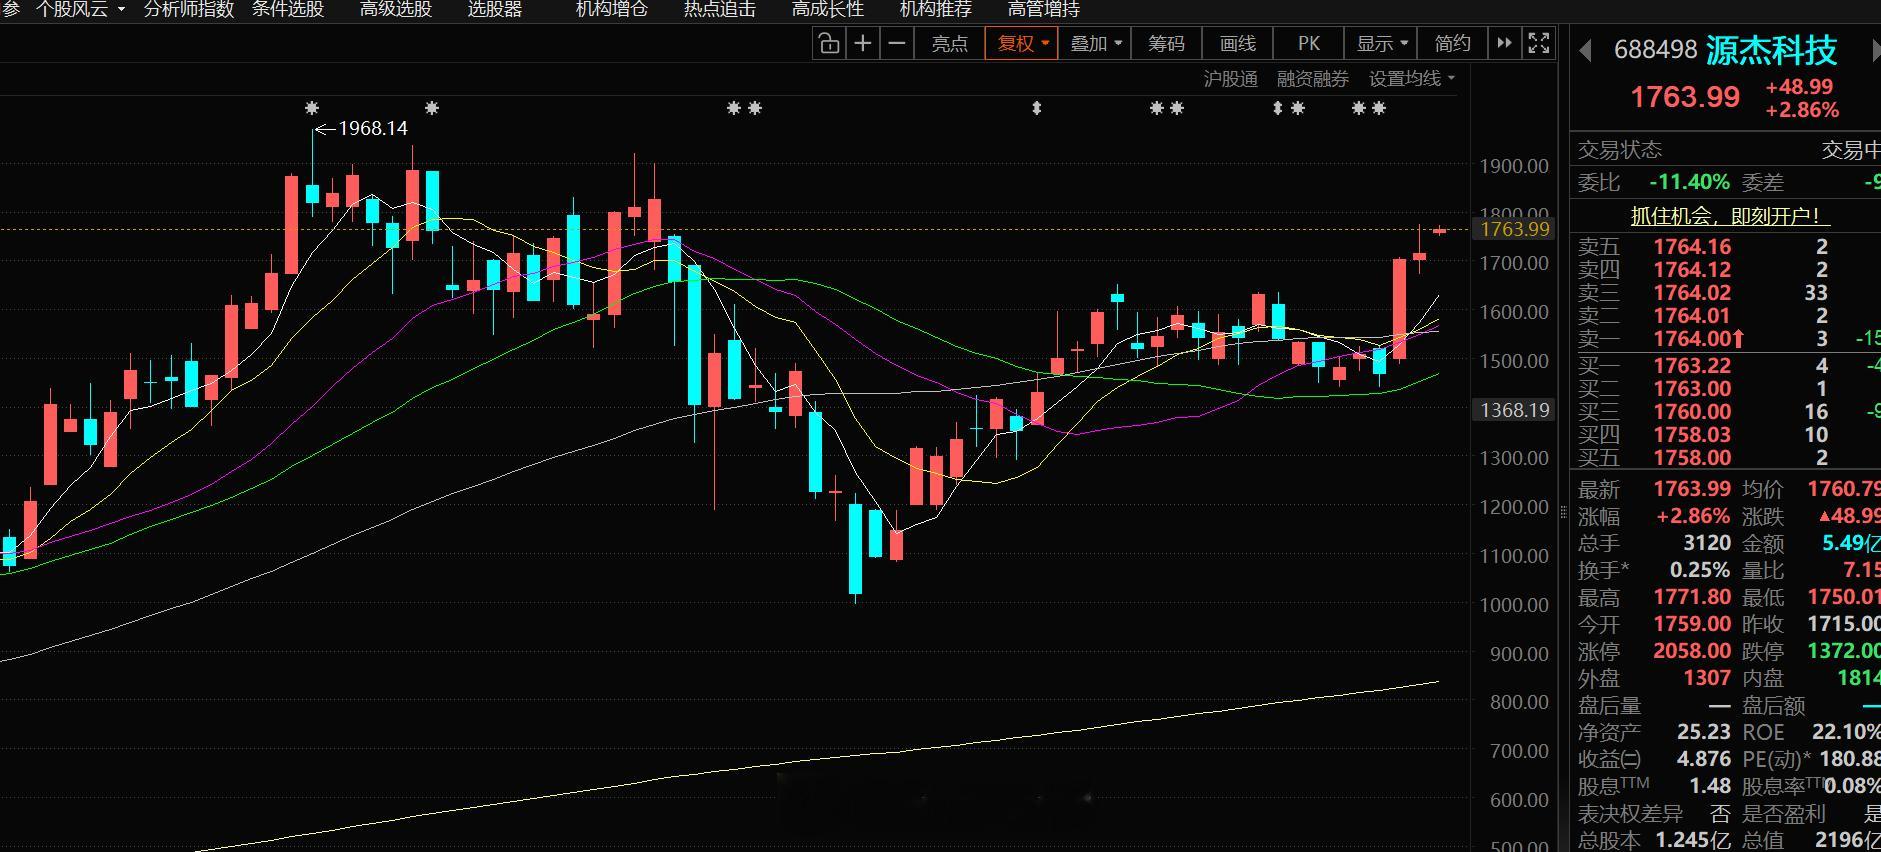Screen dimensions: 1881x852
Task: Toggle 亮点 highlights on the chart
Action: (949, 44)
